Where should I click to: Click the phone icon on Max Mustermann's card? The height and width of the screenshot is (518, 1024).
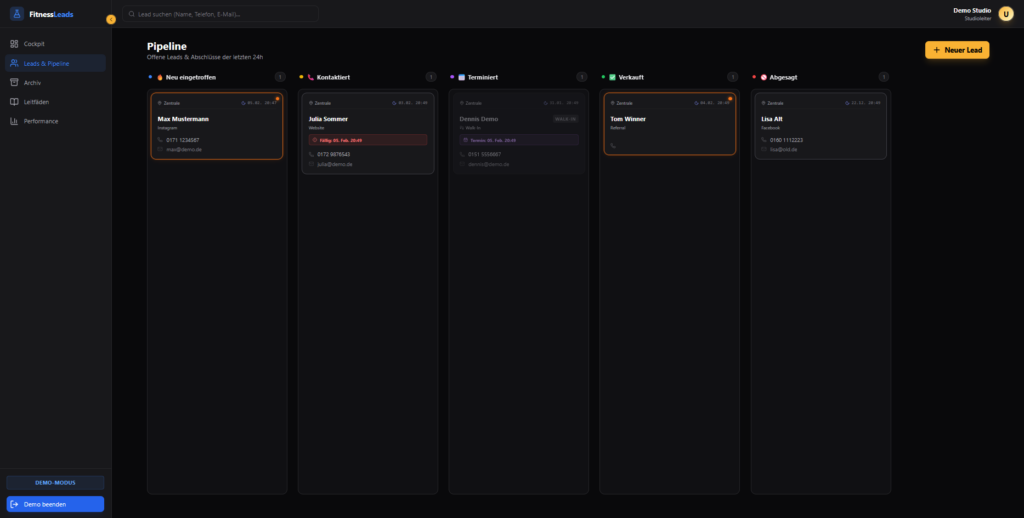pyautogui.click(x=159, y=140)
